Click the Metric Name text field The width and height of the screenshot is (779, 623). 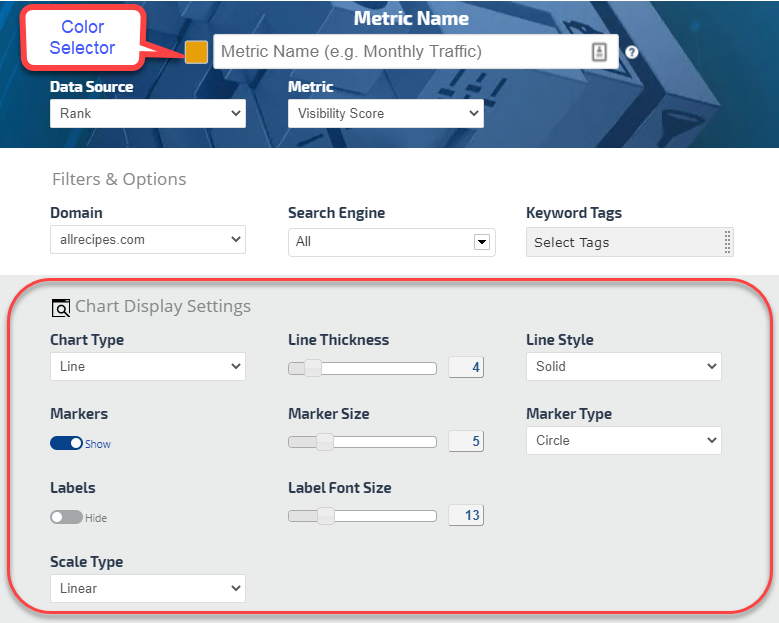(400, 52)
